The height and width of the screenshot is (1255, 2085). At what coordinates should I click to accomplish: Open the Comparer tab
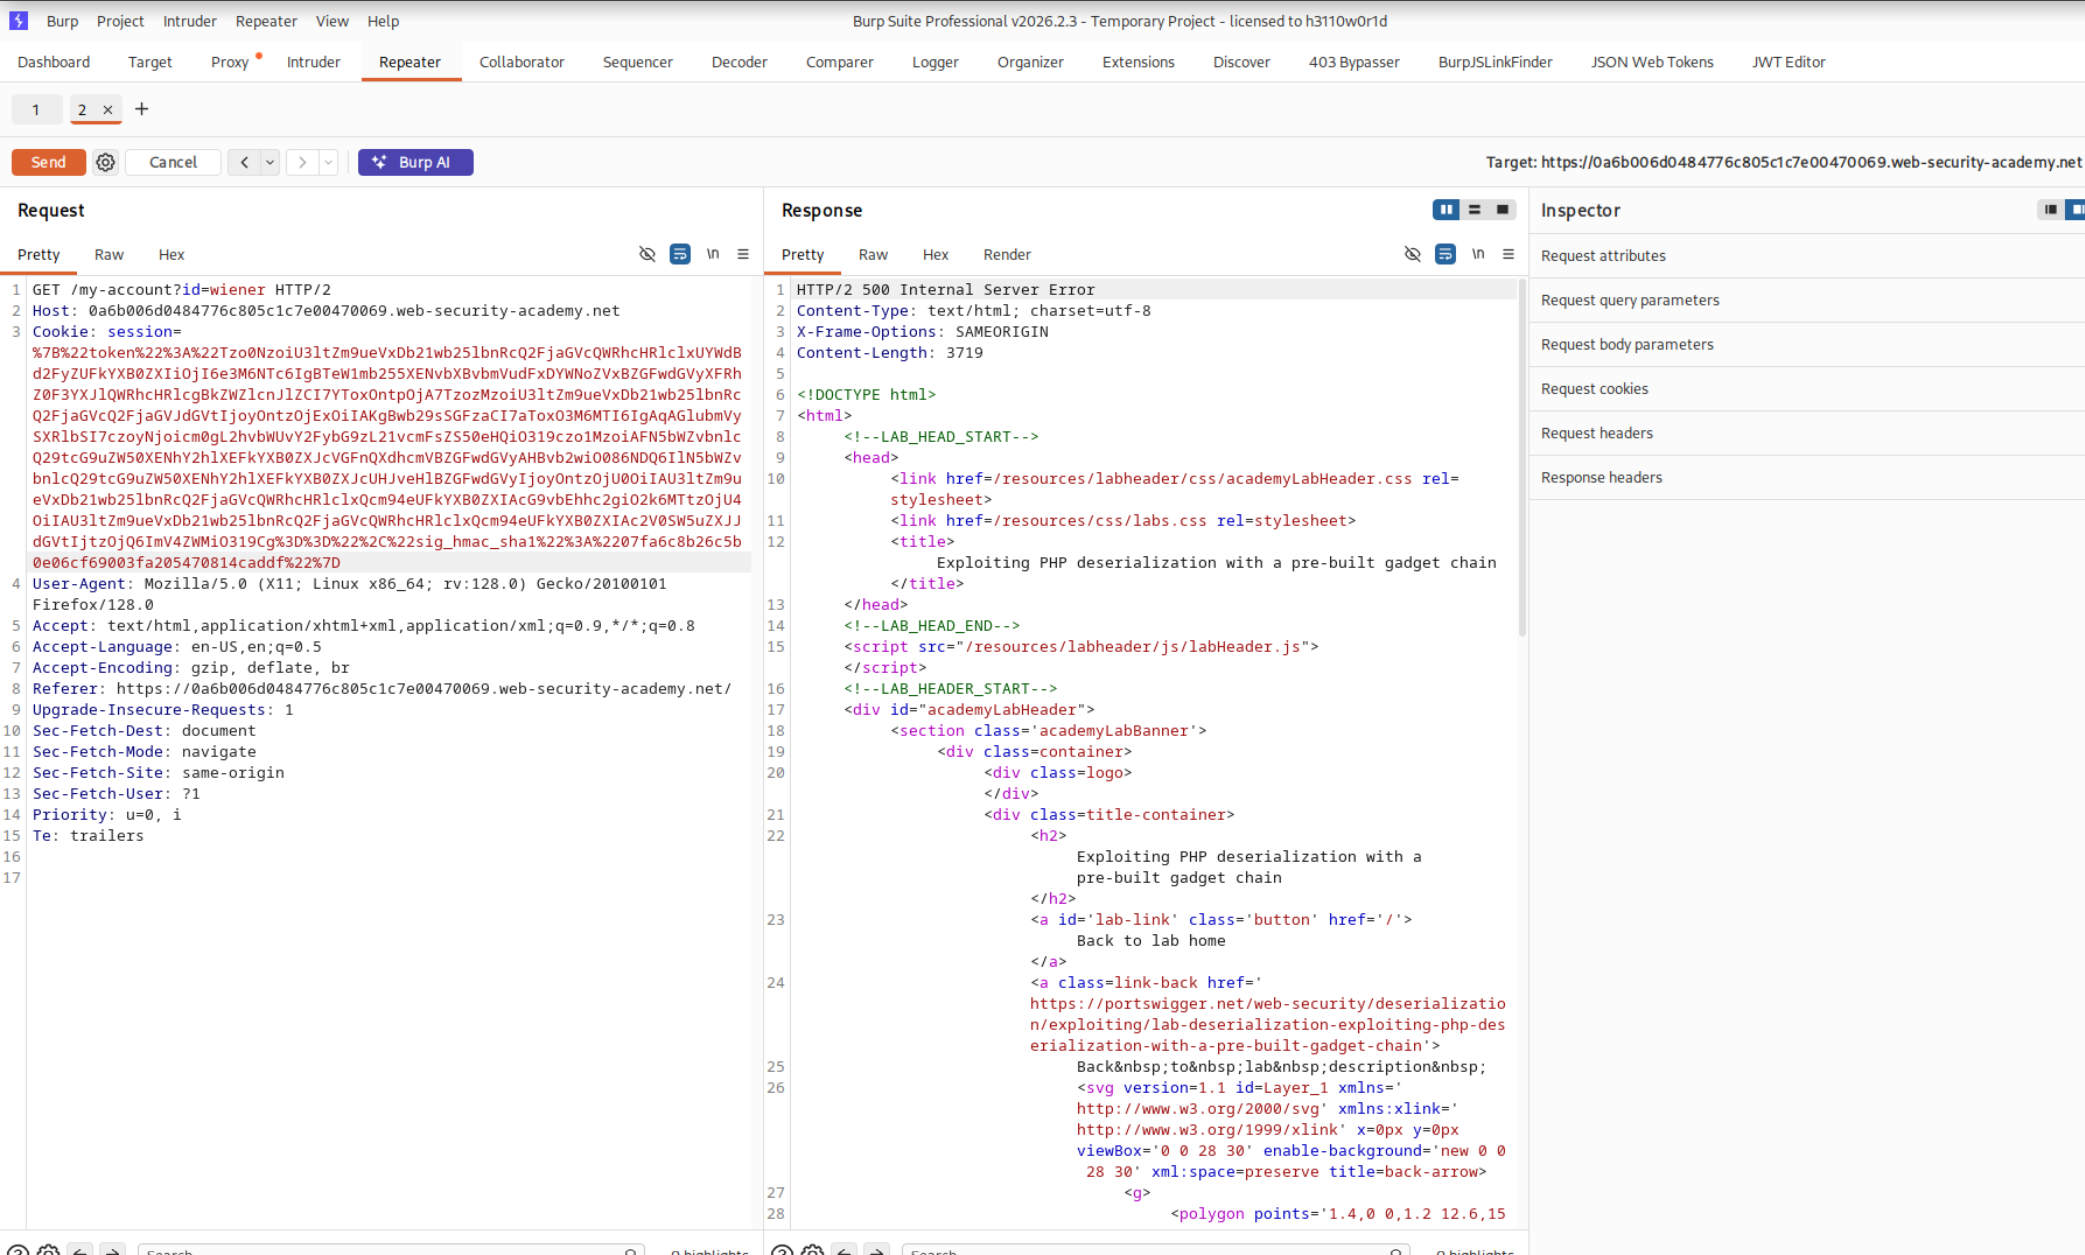840,62
